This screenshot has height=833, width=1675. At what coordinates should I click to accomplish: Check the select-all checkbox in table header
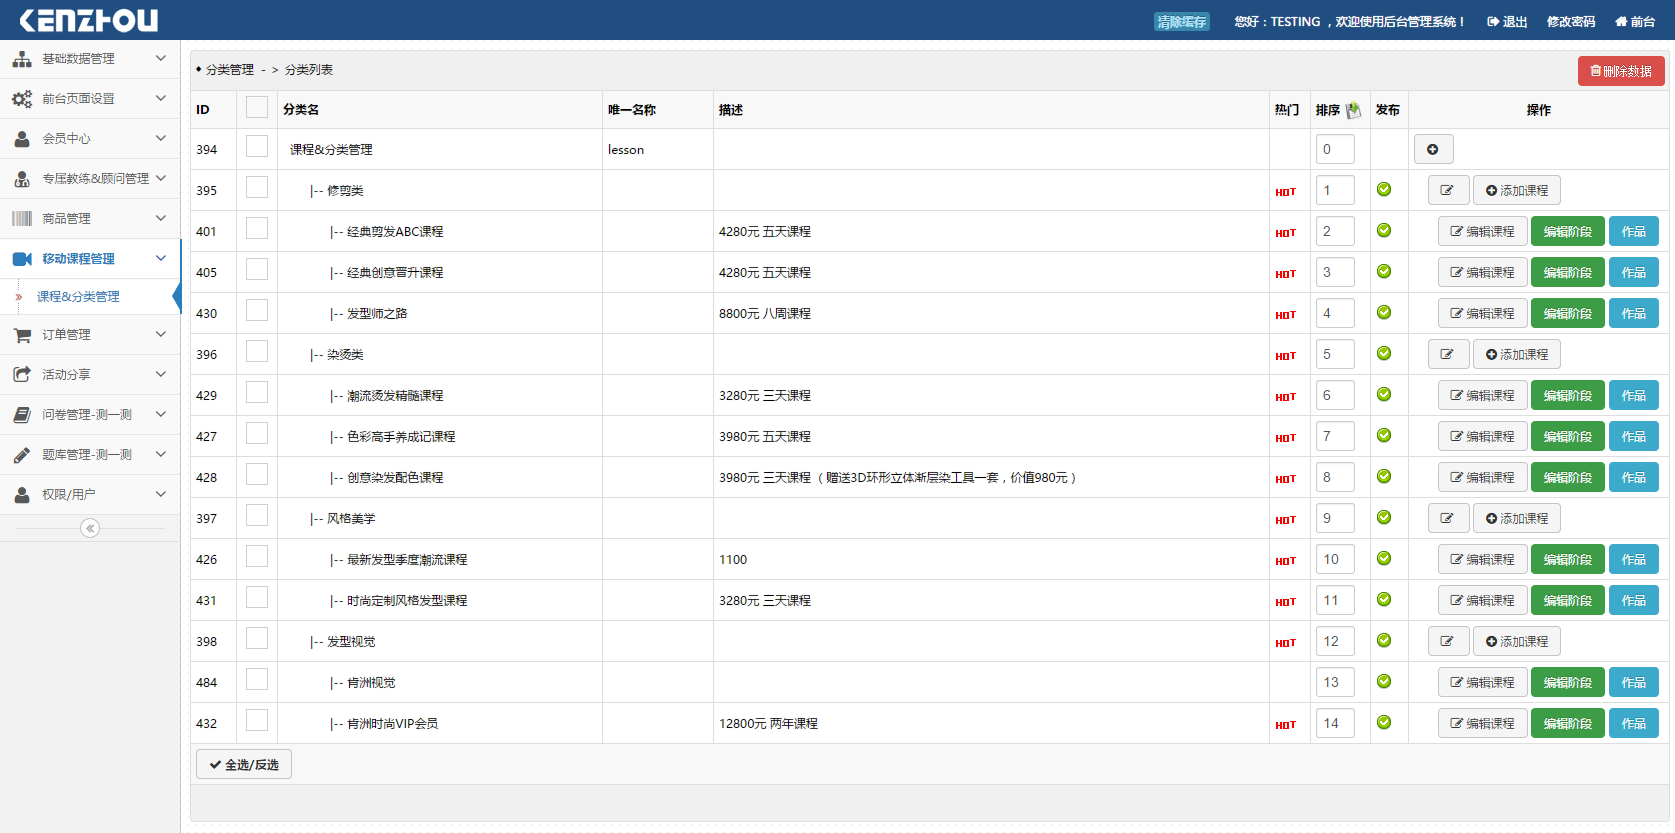pos(257,108)
